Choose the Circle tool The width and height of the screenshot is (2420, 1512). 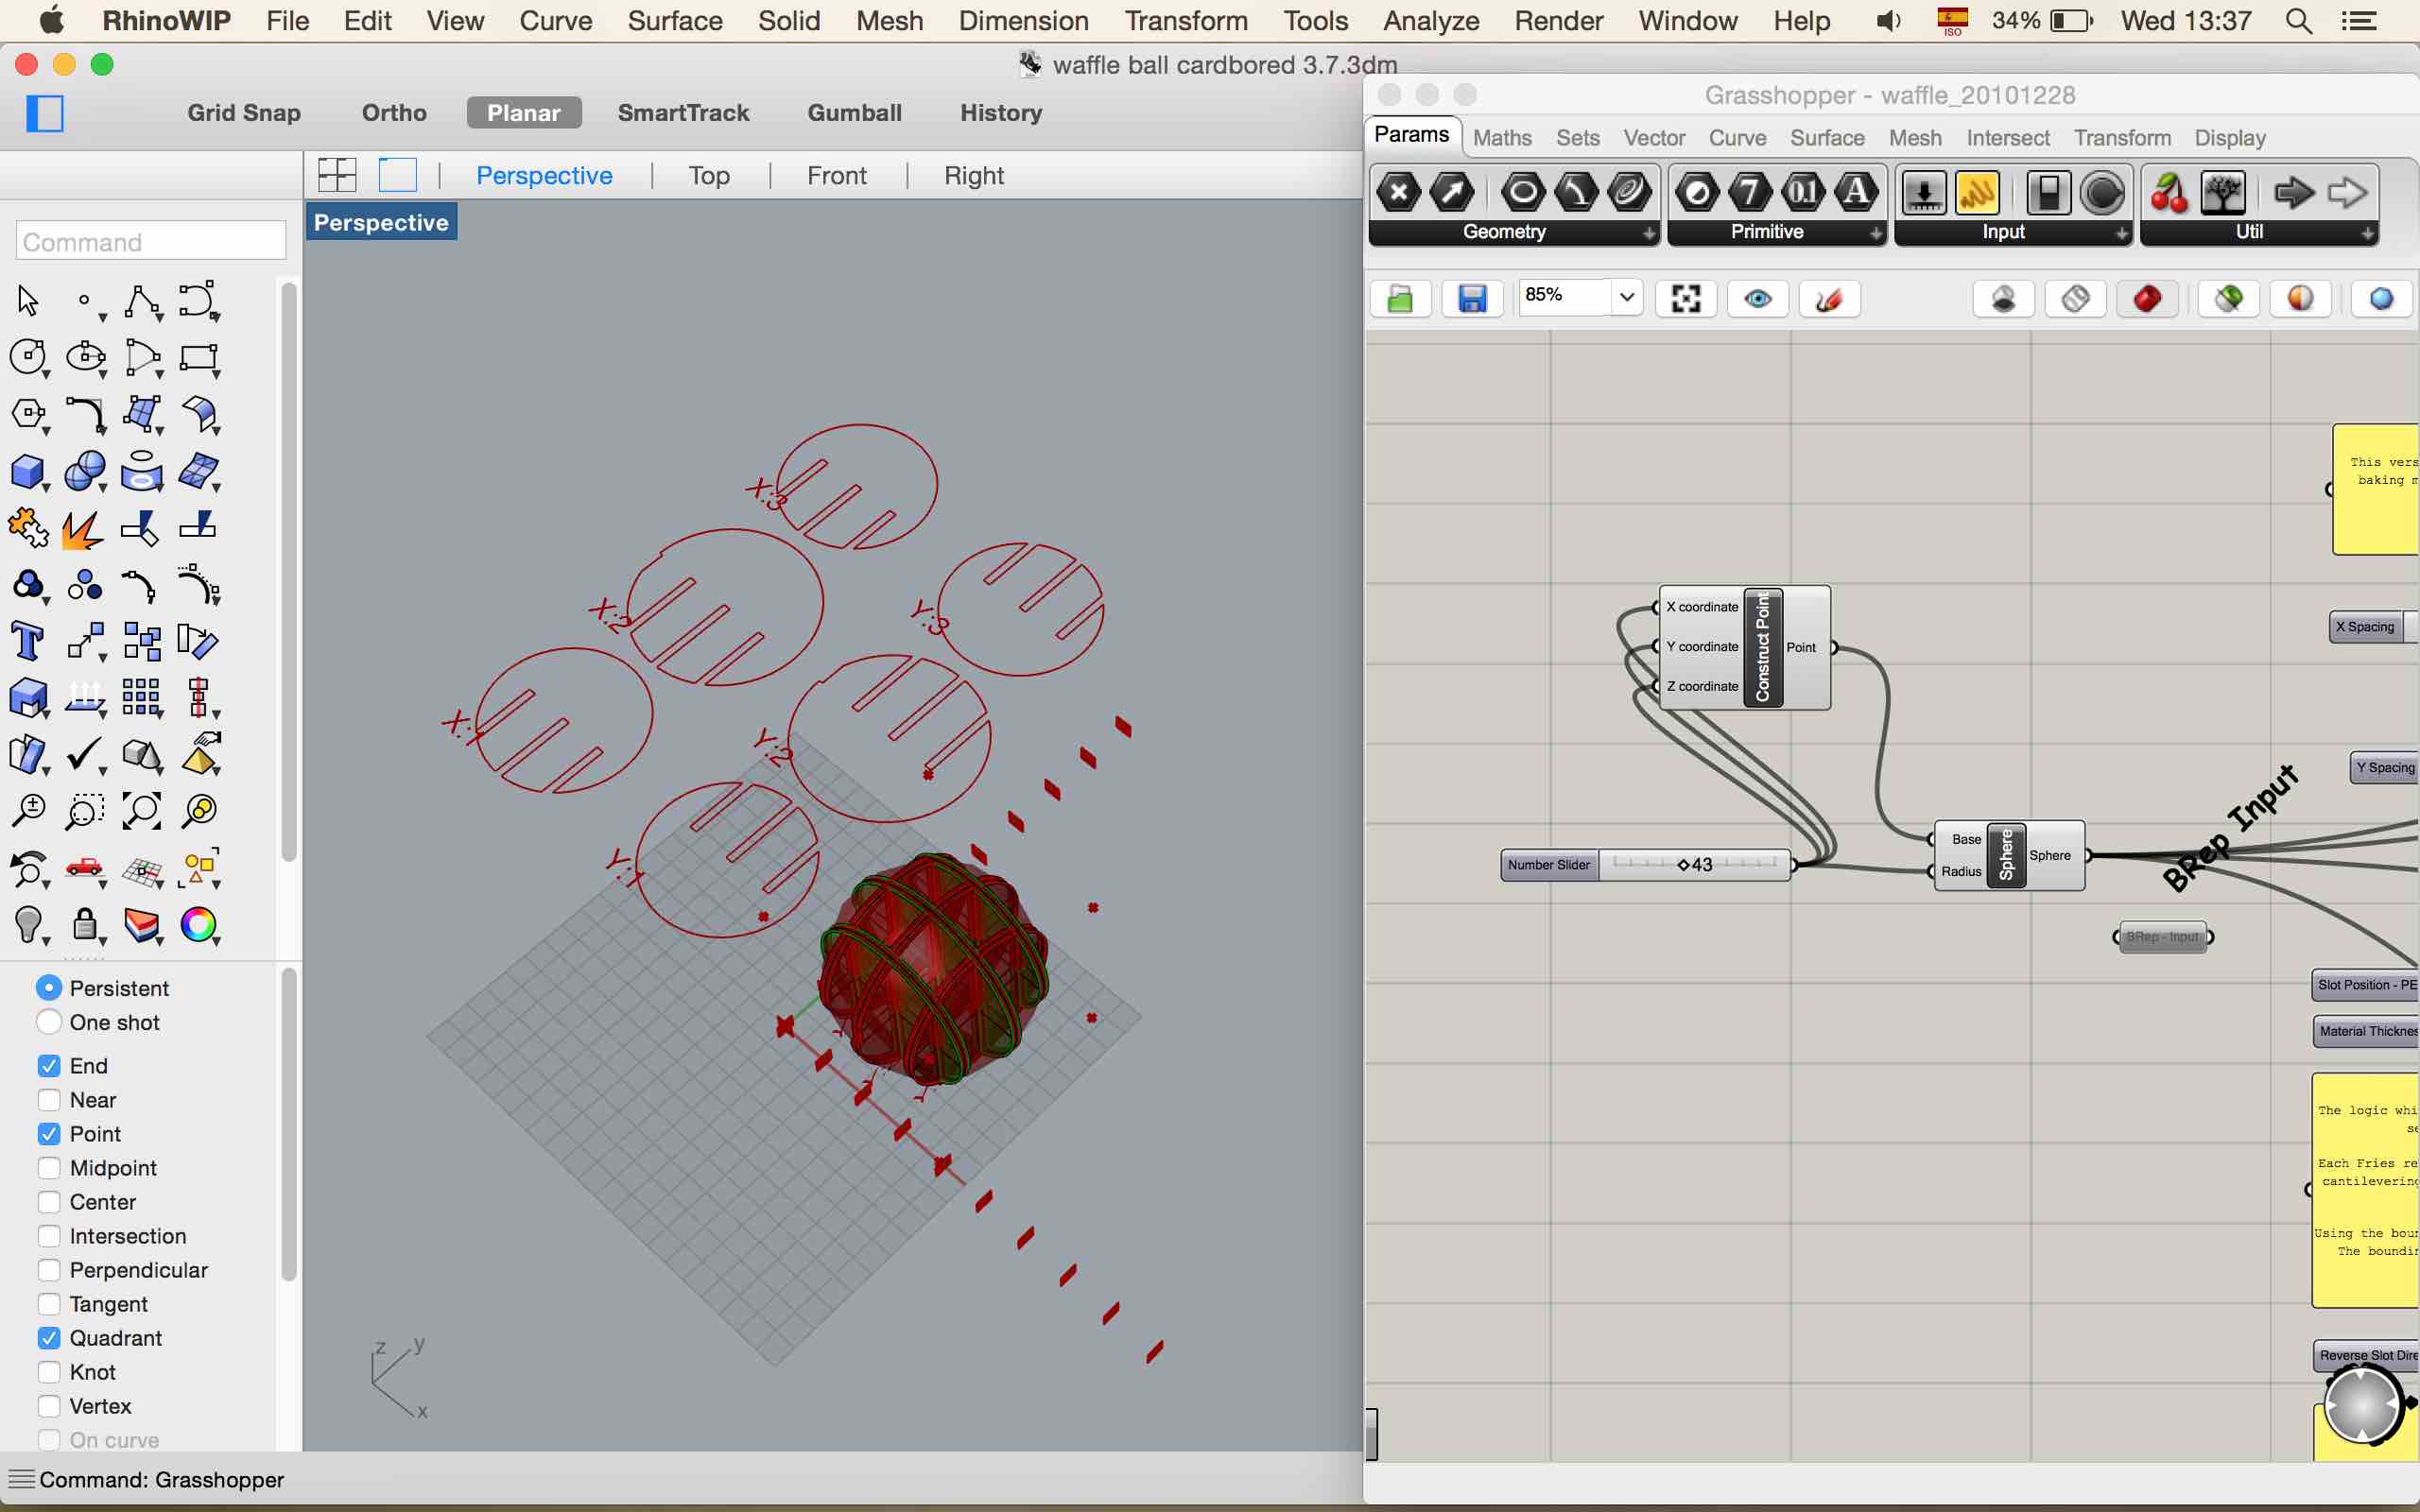click(x=27, y=357)
